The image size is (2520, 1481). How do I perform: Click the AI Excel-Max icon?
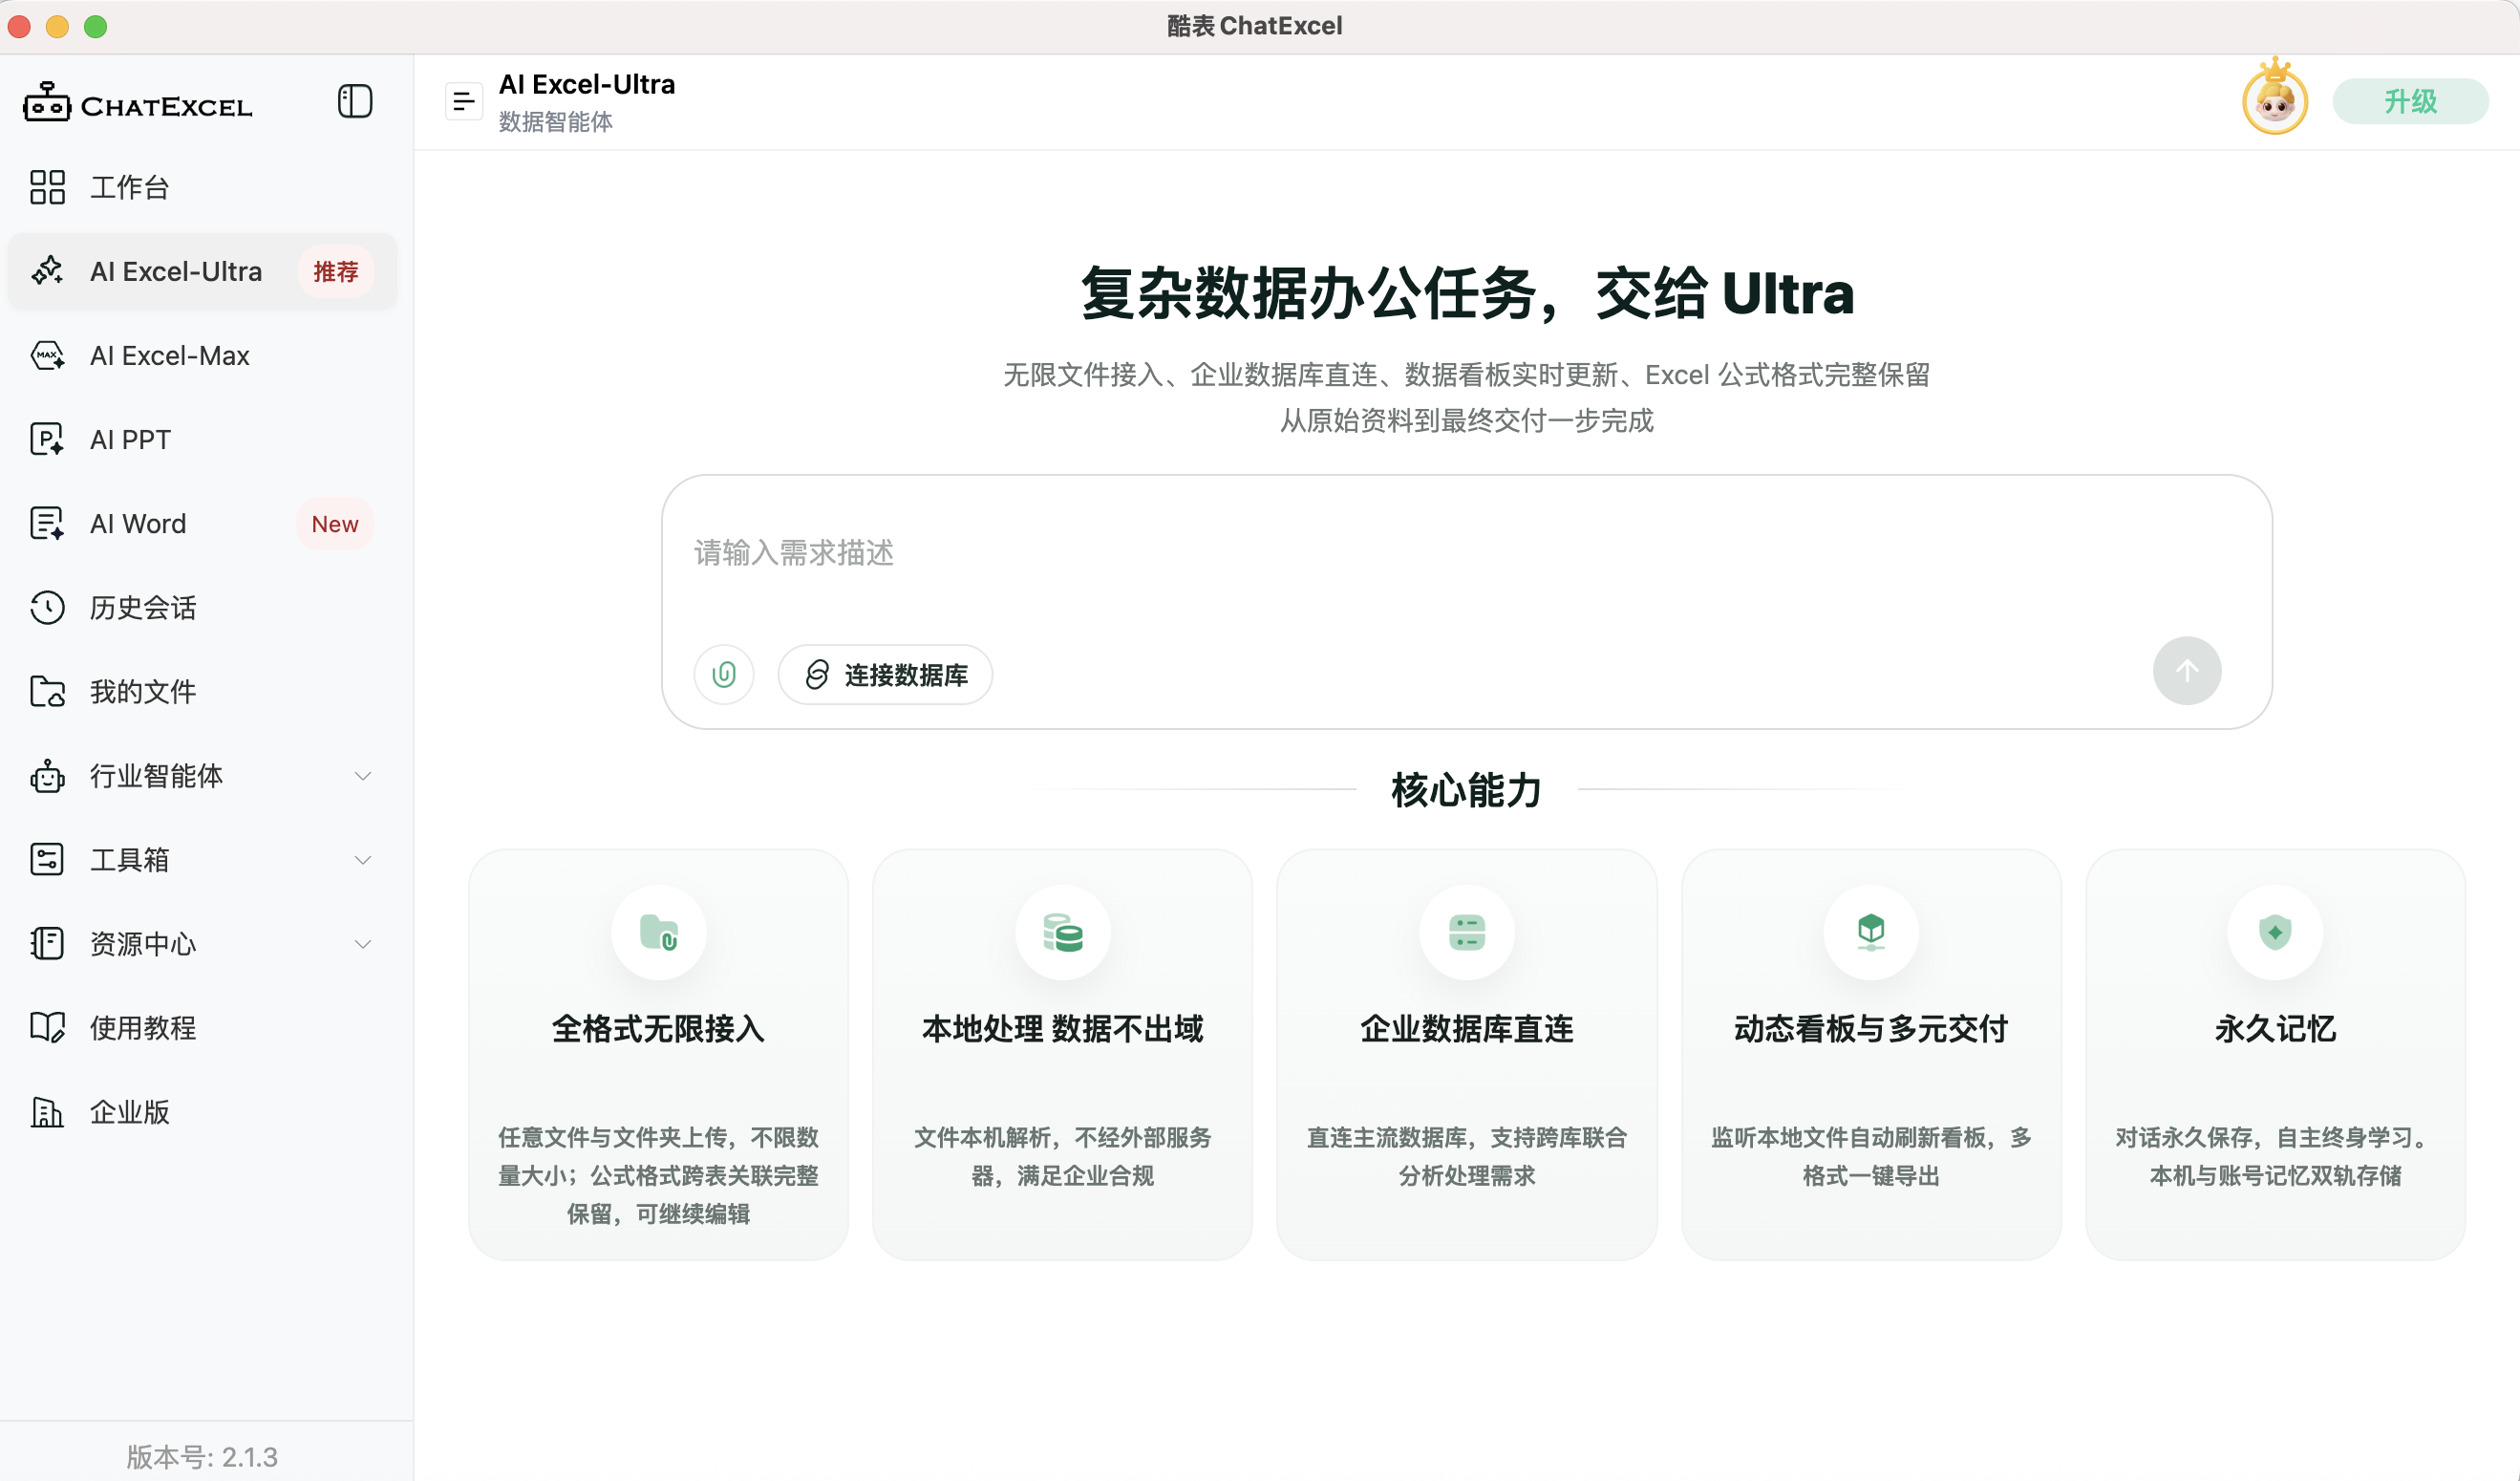[x=47, y=355]
